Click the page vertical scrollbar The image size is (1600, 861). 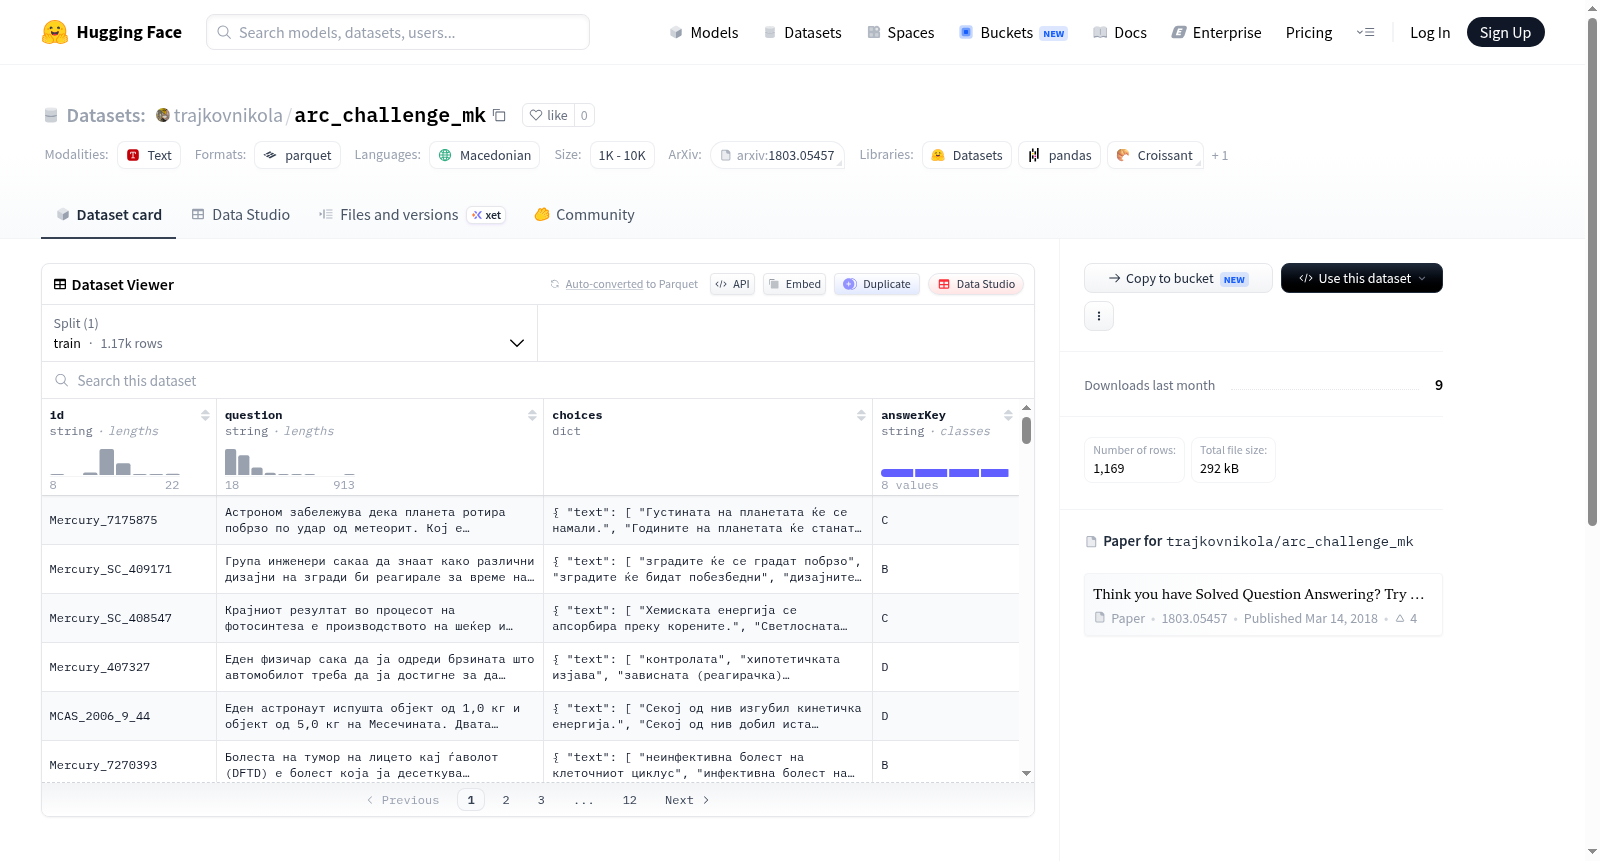click(1592, 271)
